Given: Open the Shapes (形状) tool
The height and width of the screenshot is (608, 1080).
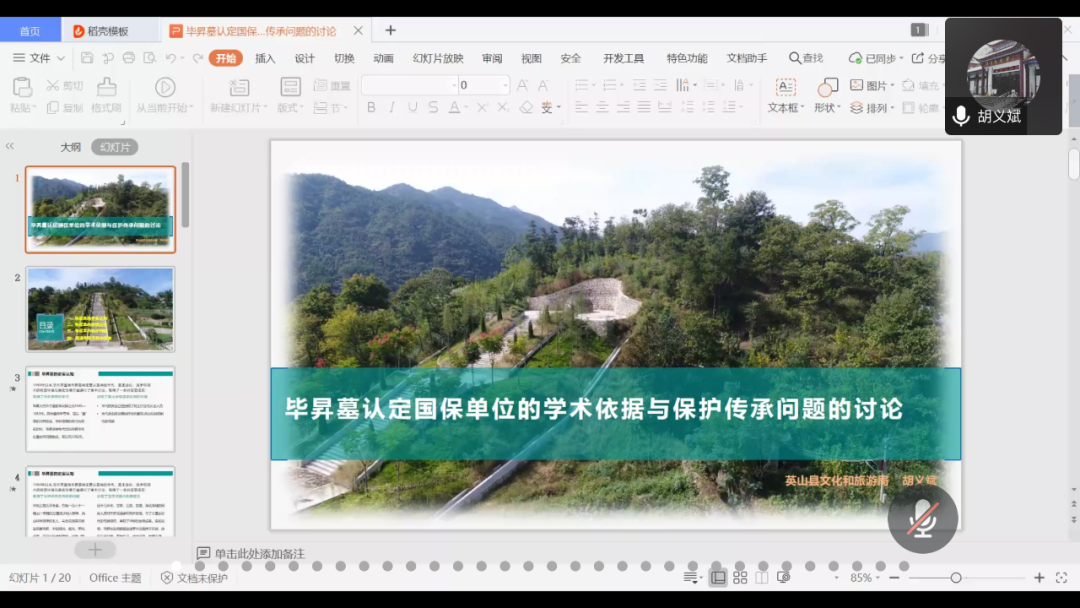Looking at the screenshot, I should tap(826, 95).
